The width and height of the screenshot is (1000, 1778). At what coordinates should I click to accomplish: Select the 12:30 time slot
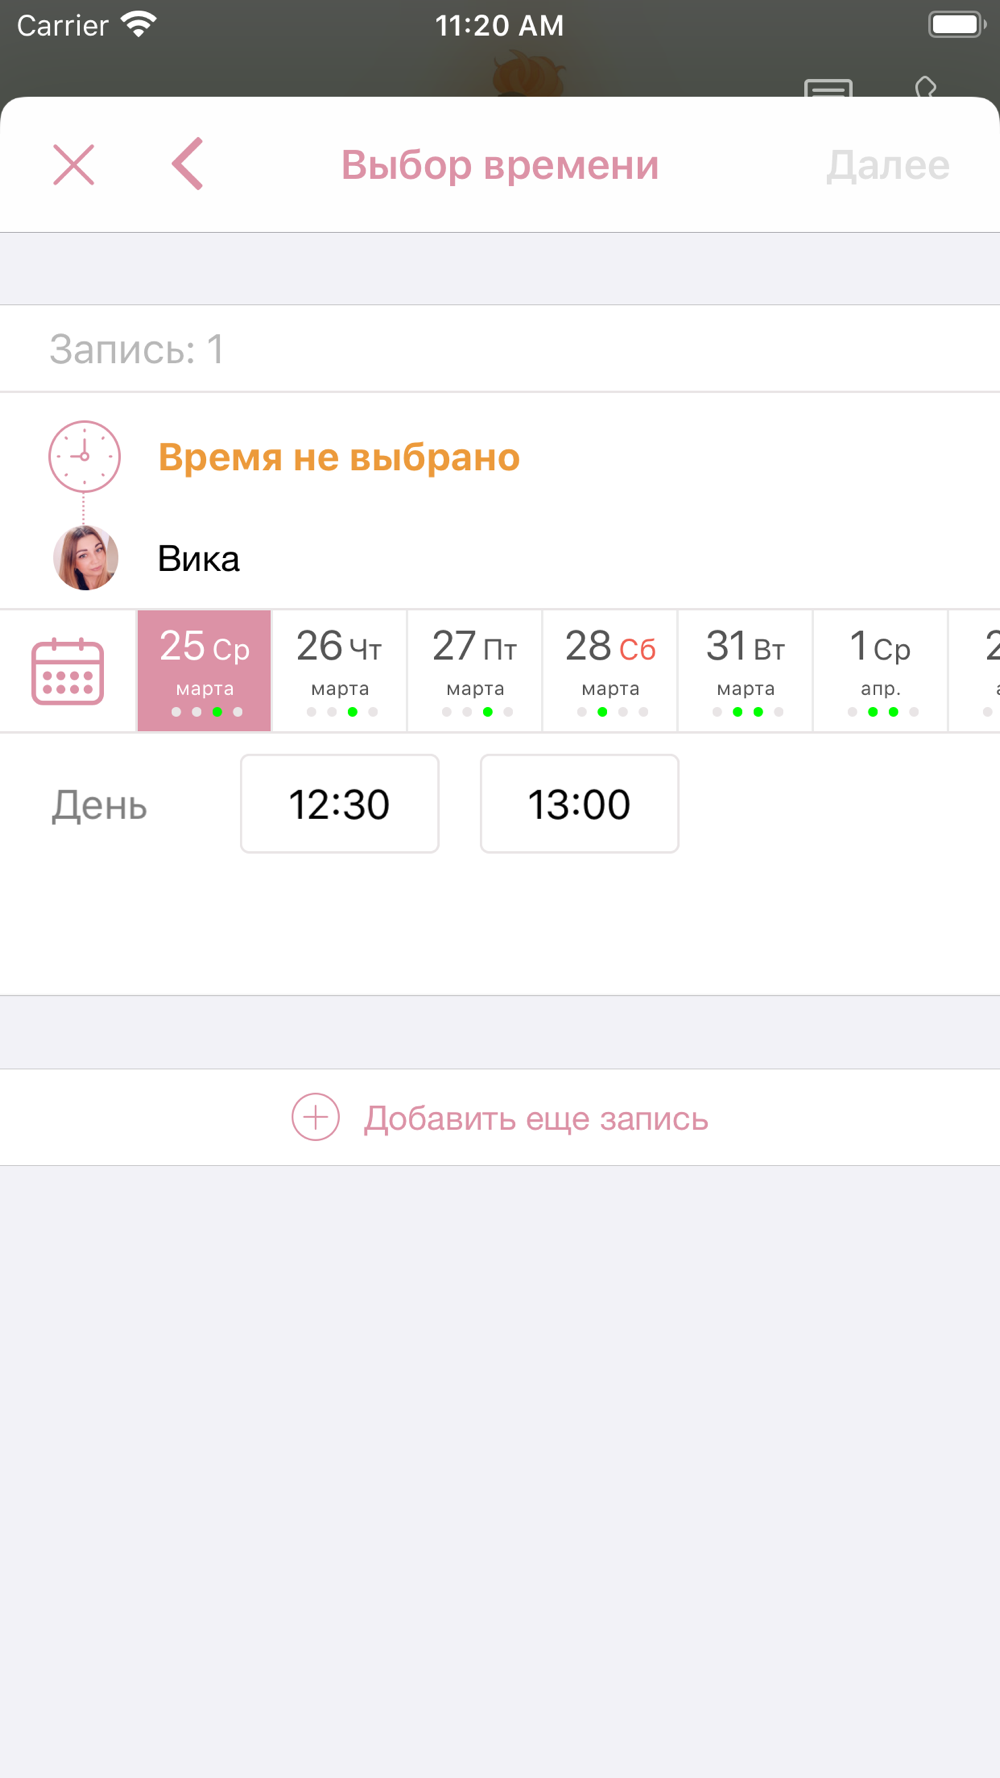(339, 804)
